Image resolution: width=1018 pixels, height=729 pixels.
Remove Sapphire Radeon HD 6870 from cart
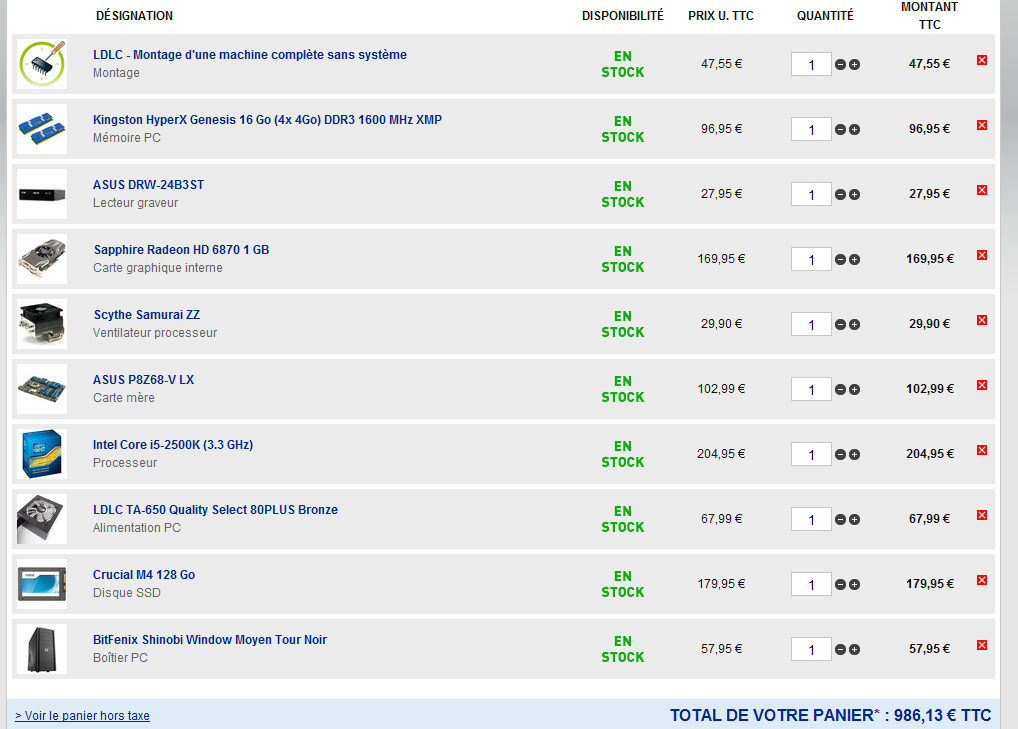982,255
